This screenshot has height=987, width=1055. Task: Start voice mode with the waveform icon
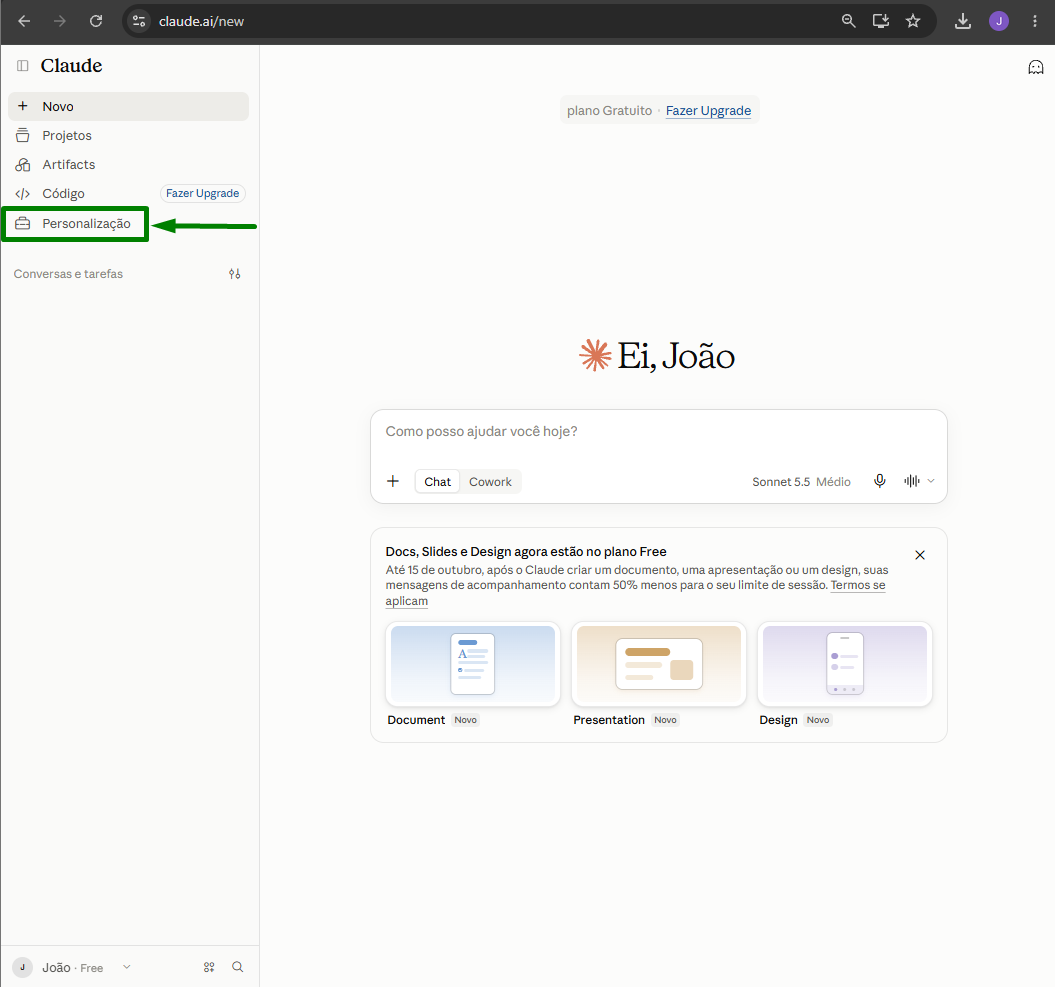click(x=912, y=481)
